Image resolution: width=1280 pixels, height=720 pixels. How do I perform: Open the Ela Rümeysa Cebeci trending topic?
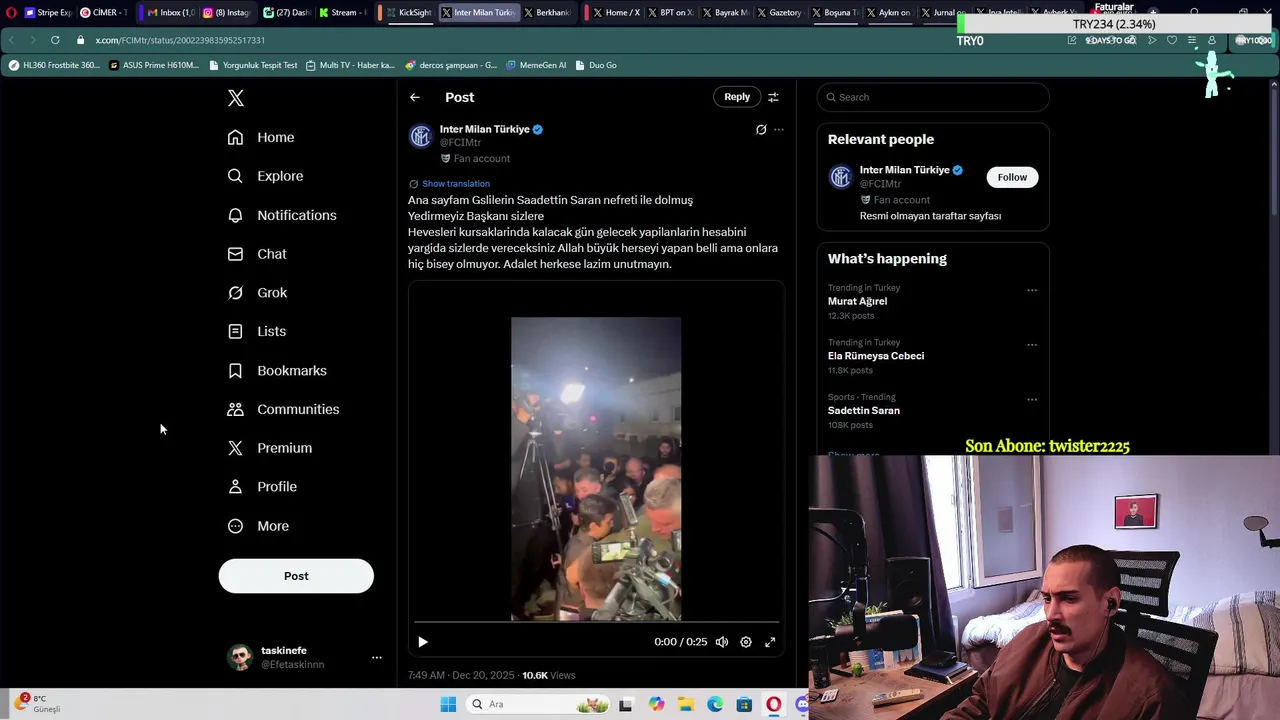[x=876, y=356]
